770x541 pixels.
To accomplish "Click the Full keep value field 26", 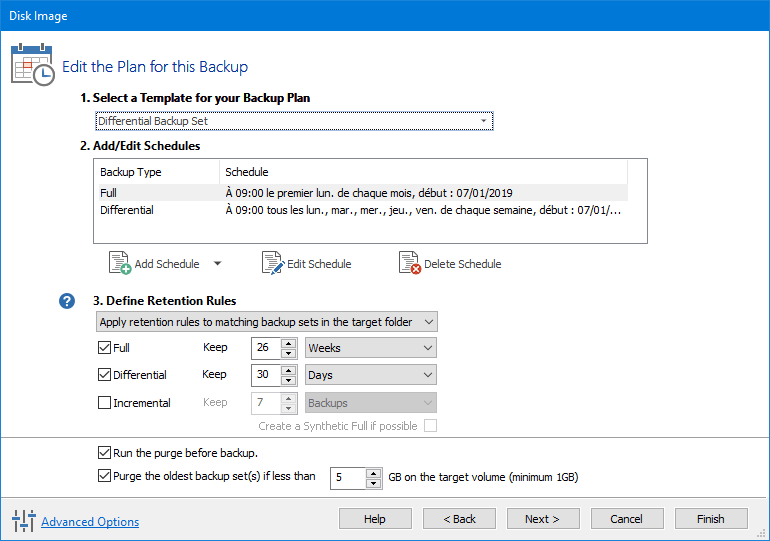I will (x=266, y=348).
